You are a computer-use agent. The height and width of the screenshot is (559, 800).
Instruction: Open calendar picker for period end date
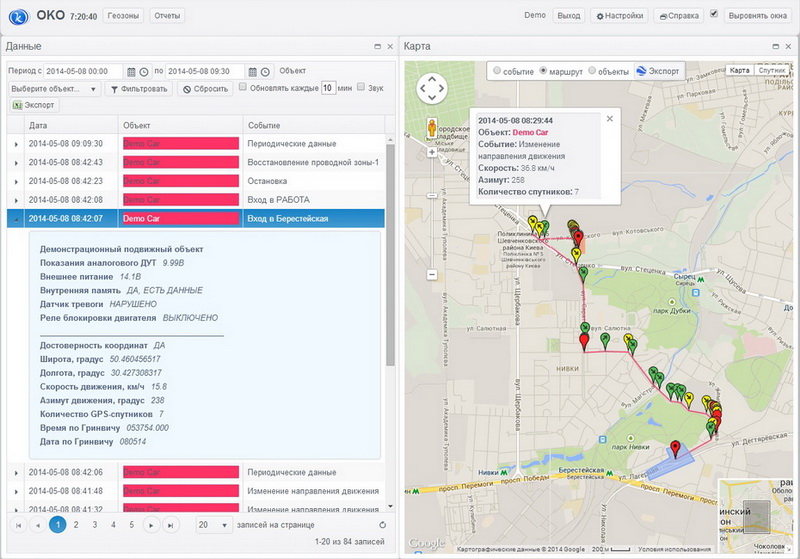(x=253, y=72)
